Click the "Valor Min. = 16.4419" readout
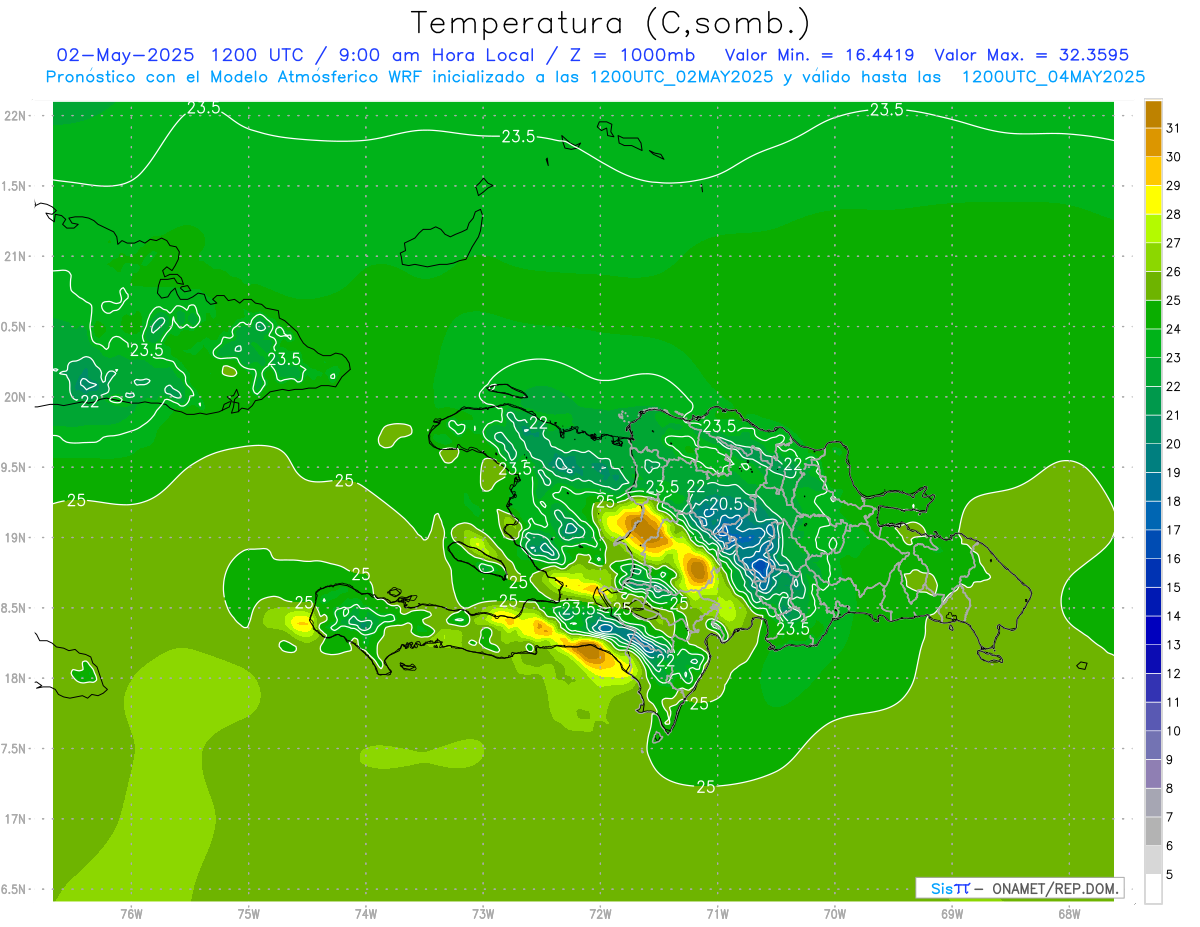 tap(821, 55)
